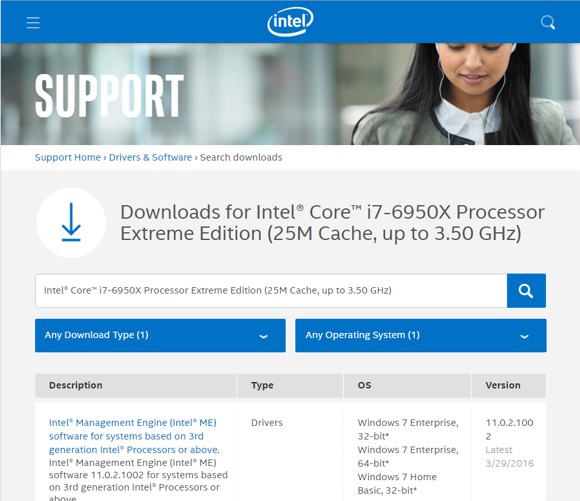Expand Any Operating System dropdown
580x501 pixels.
[x=421, y=335]
